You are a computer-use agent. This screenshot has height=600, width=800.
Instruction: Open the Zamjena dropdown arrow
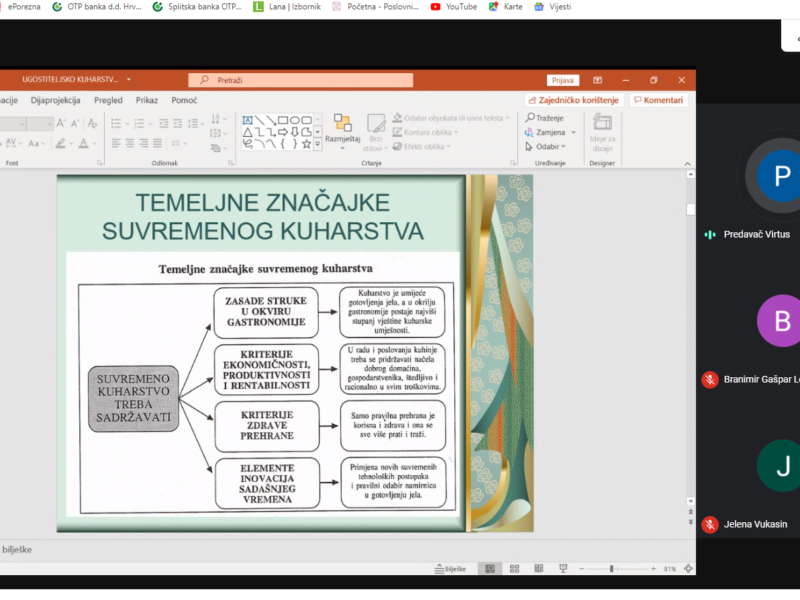point(573,132)
